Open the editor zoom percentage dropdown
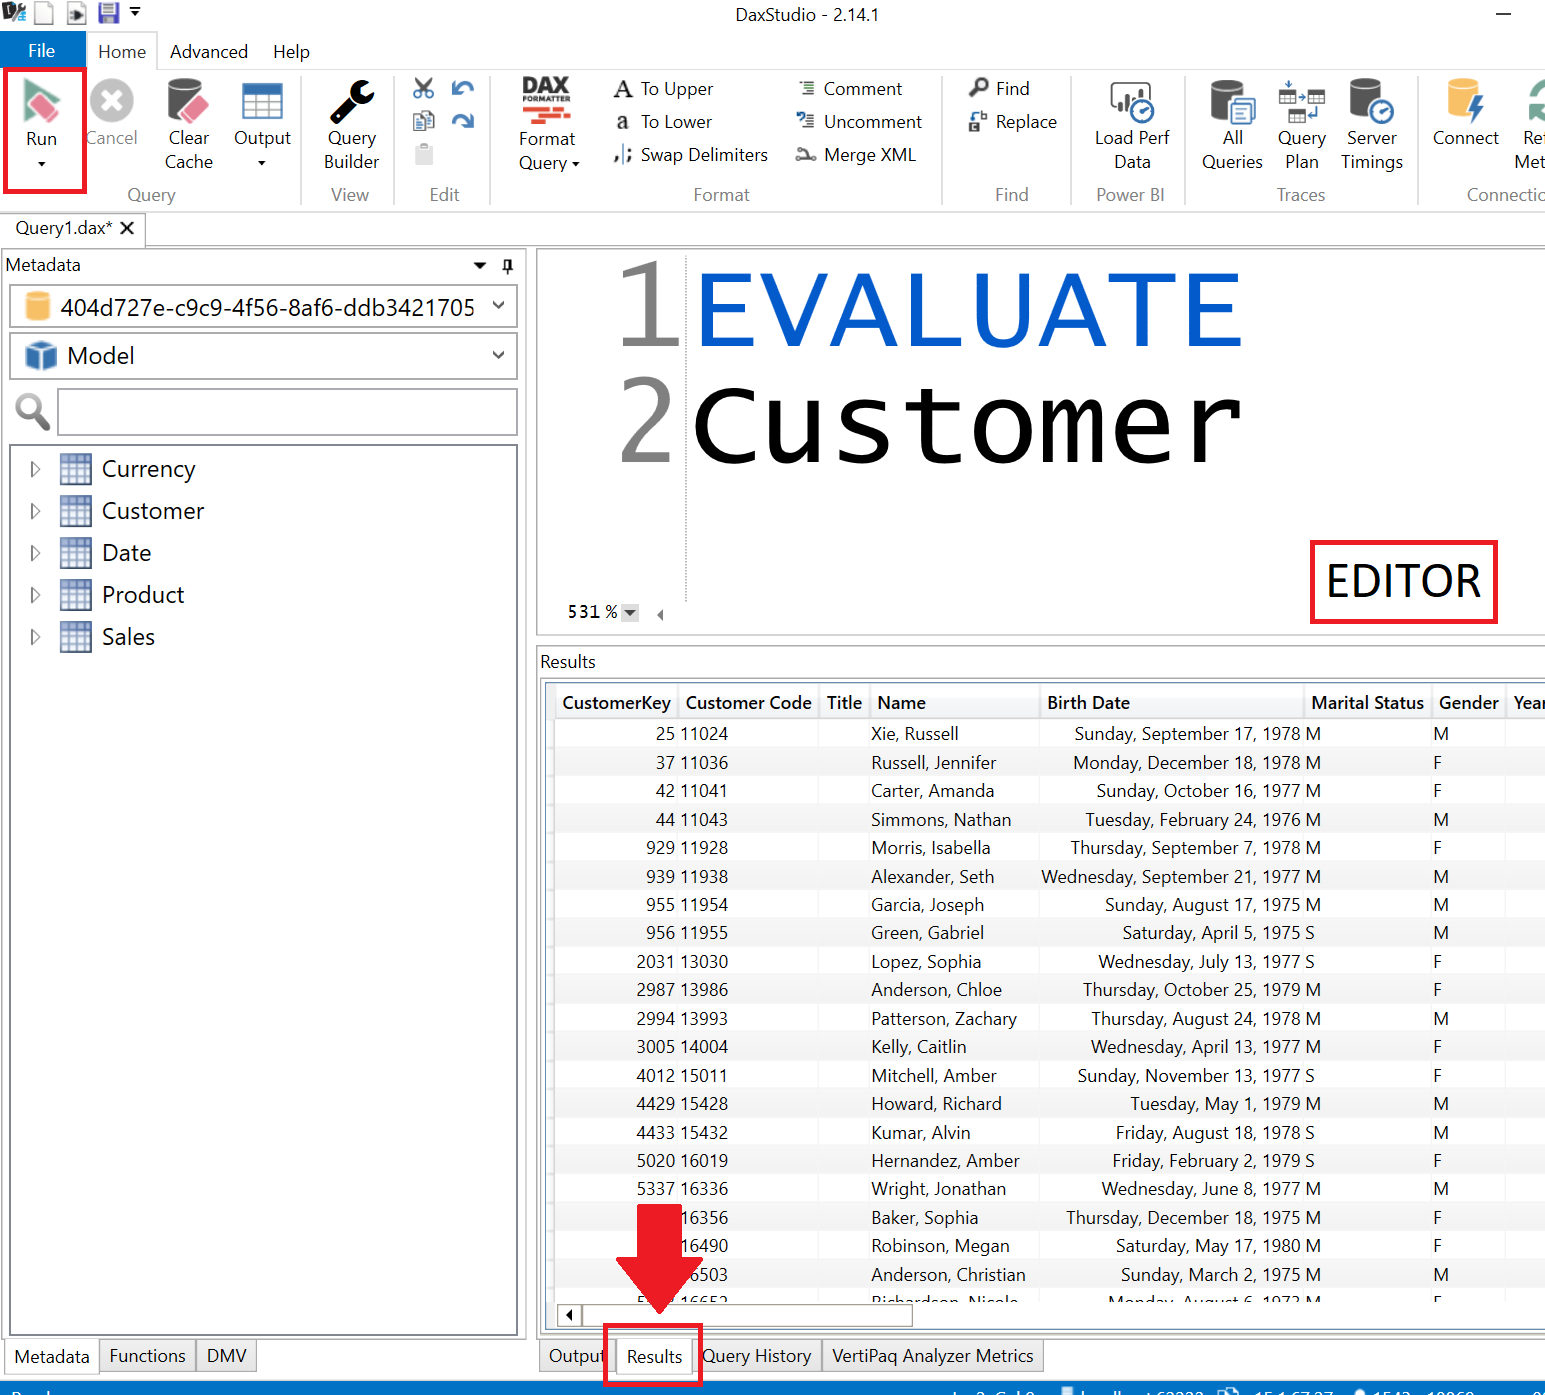Screen dimensions: 1545x1395 (630, 612)
